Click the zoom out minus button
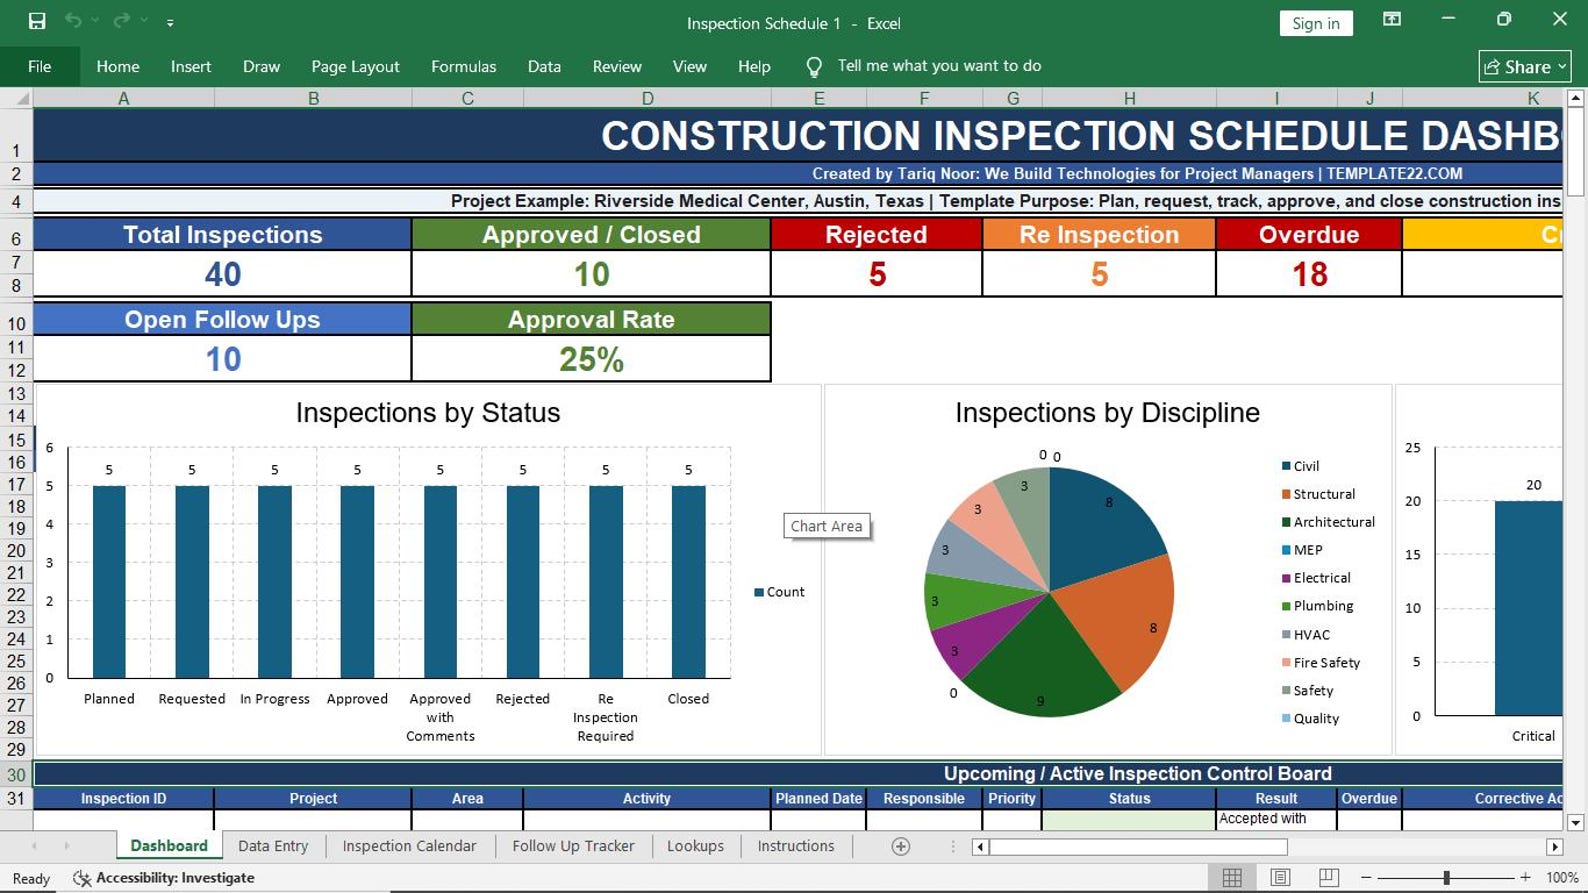 pos(1366,877)
